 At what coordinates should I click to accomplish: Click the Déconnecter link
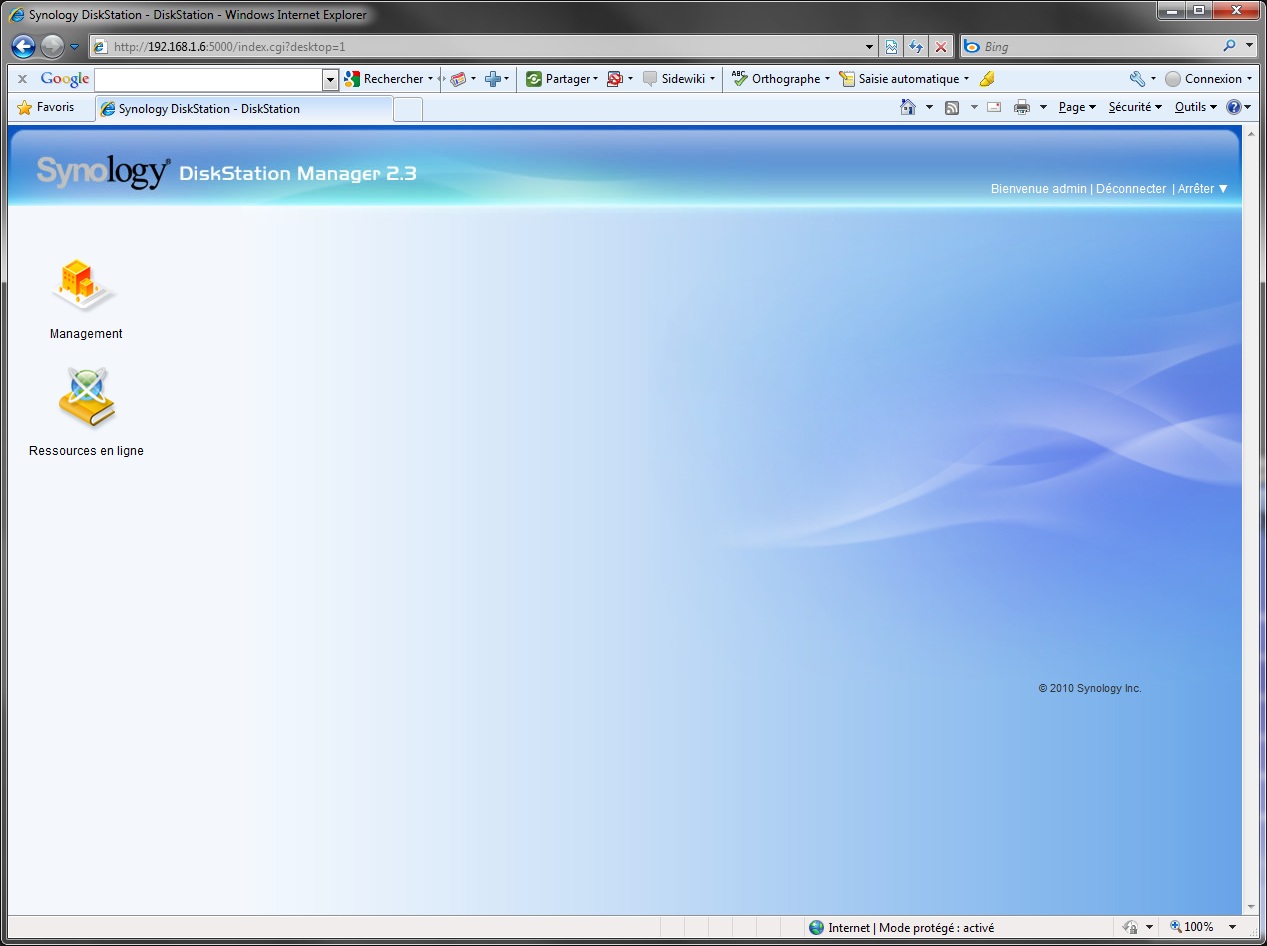[x=1130, y=188]
